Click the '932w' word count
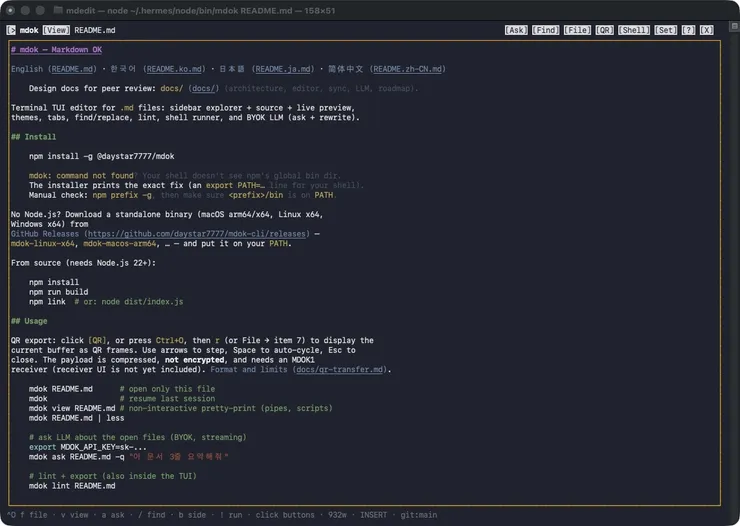740x526 pixels. tap(337, 515)
